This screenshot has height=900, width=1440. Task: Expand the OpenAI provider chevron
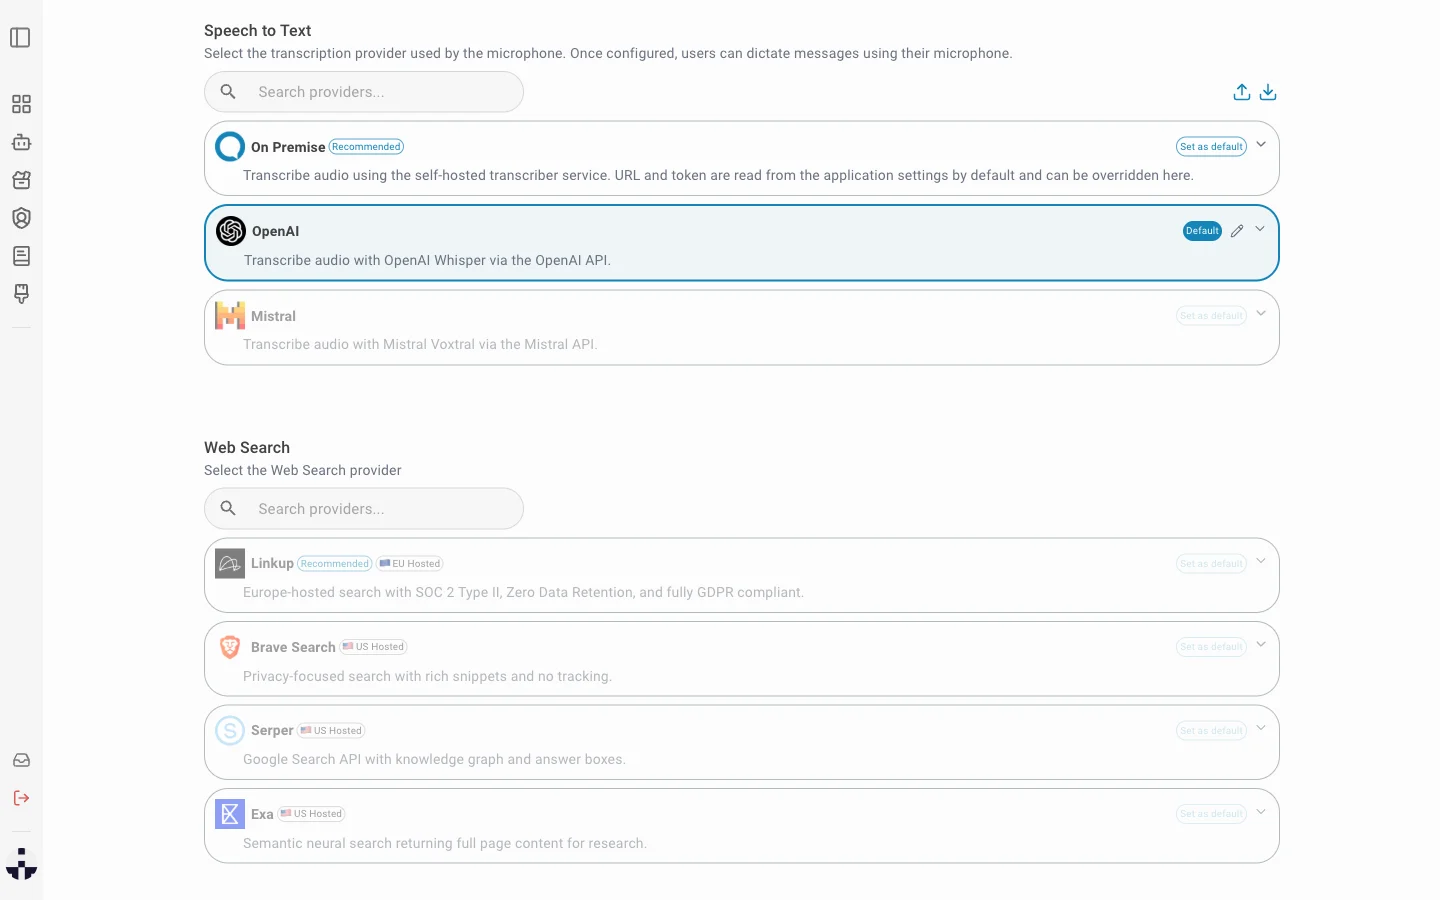tap(1260, 230)
